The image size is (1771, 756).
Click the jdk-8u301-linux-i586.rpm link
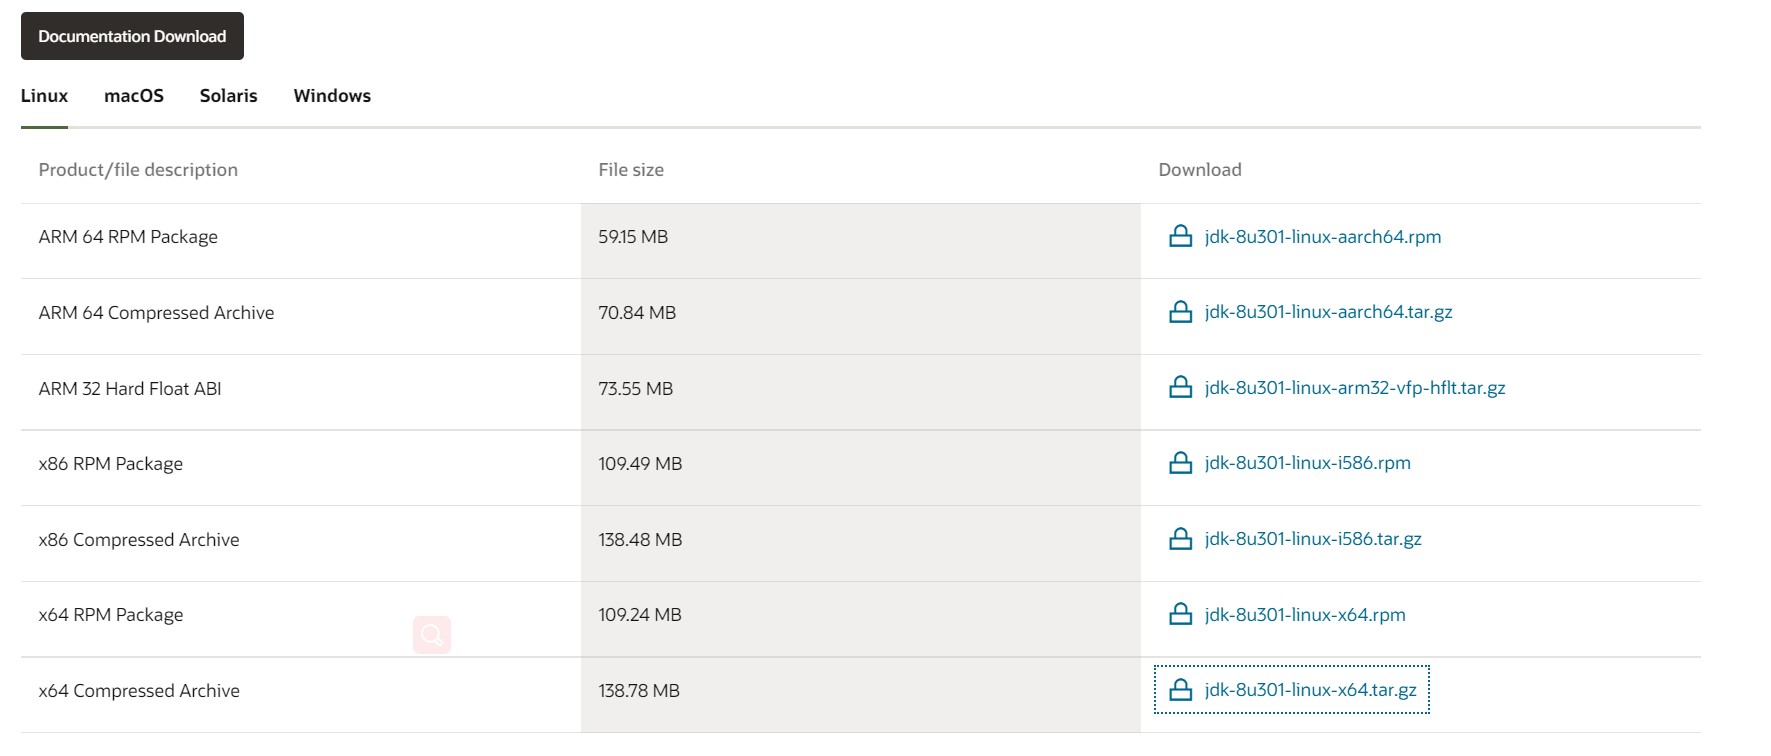[x=1307, y=463]
